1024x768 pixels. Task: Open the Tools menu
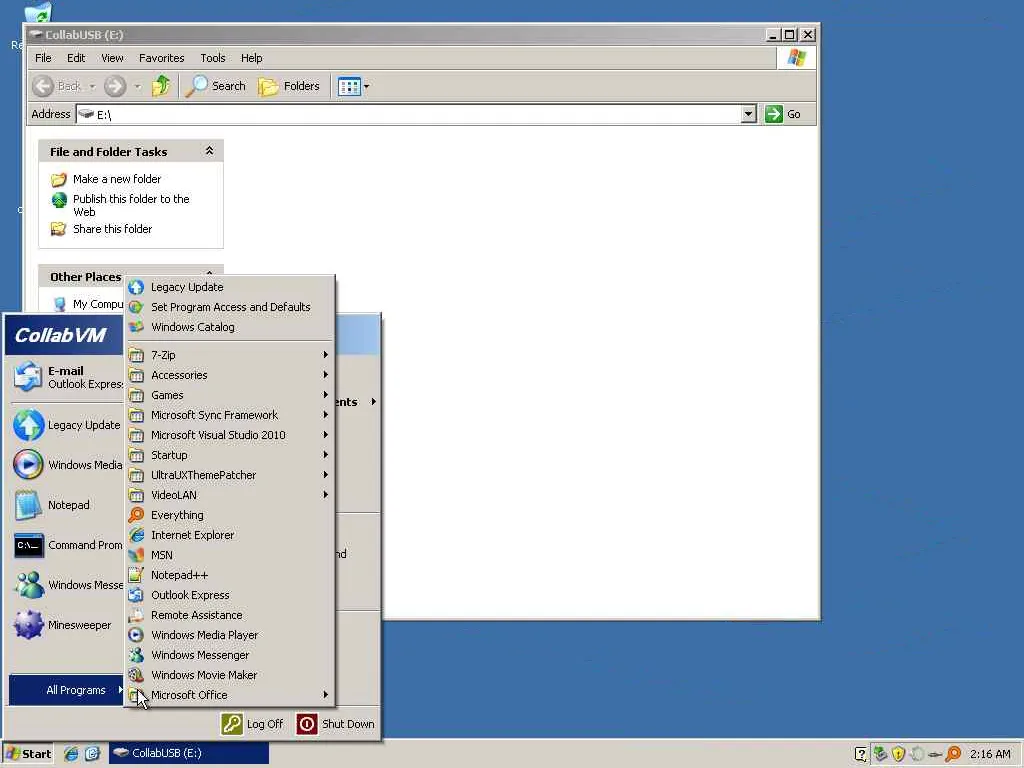pyautogui.click(x=212, y=58)
